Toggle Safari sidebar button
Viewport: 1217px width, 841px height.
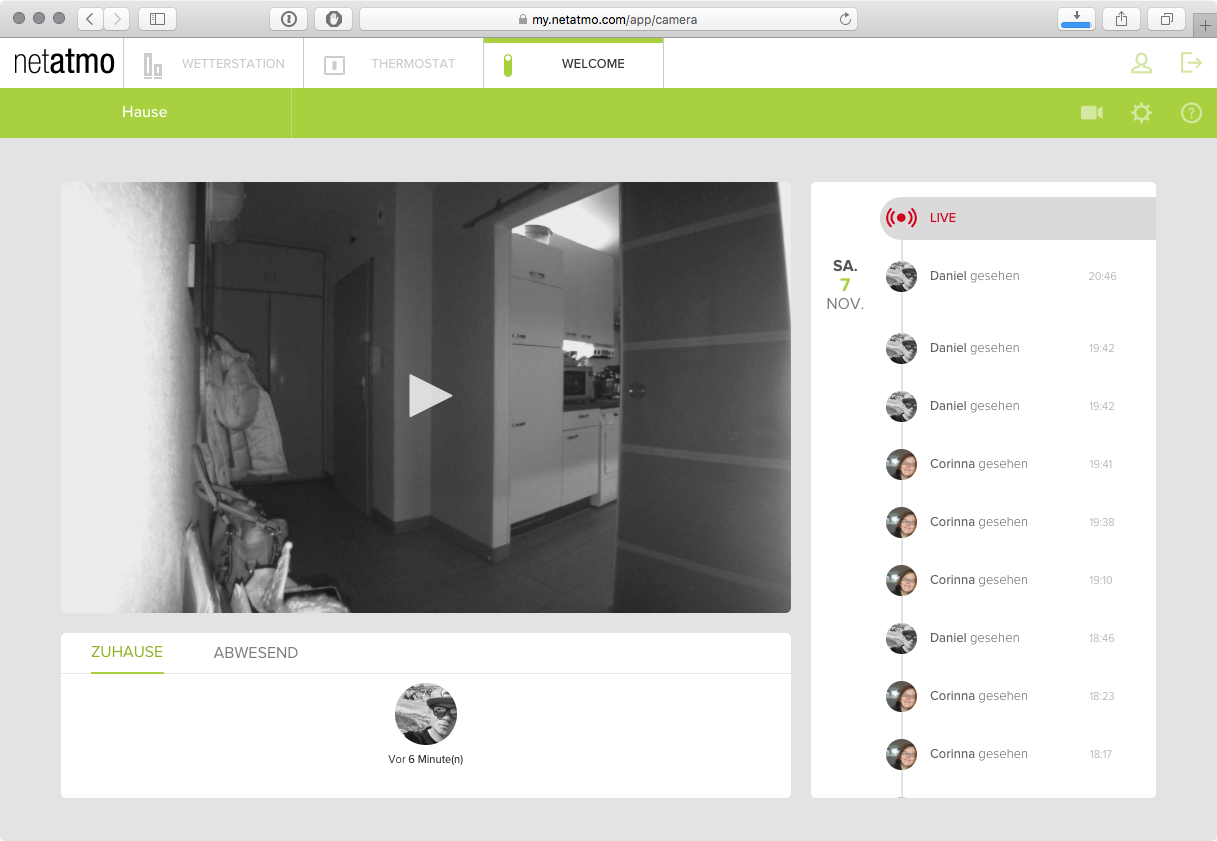point(157,19)
